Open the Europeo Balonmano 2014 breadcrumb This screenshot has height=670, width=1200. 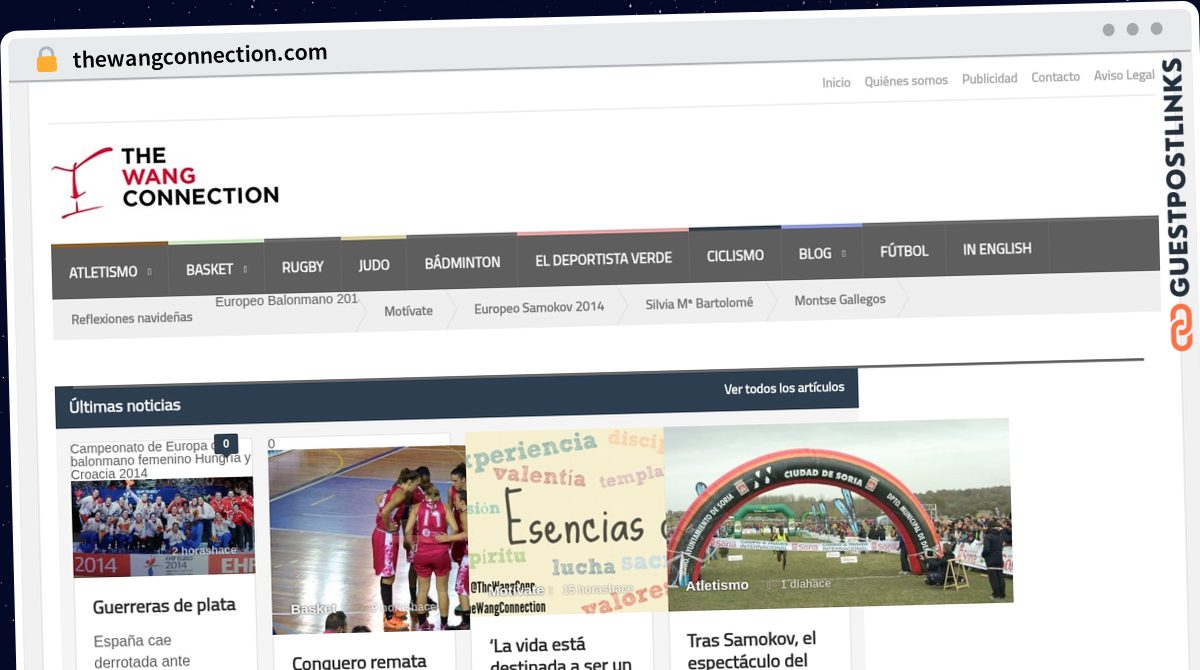287,299
